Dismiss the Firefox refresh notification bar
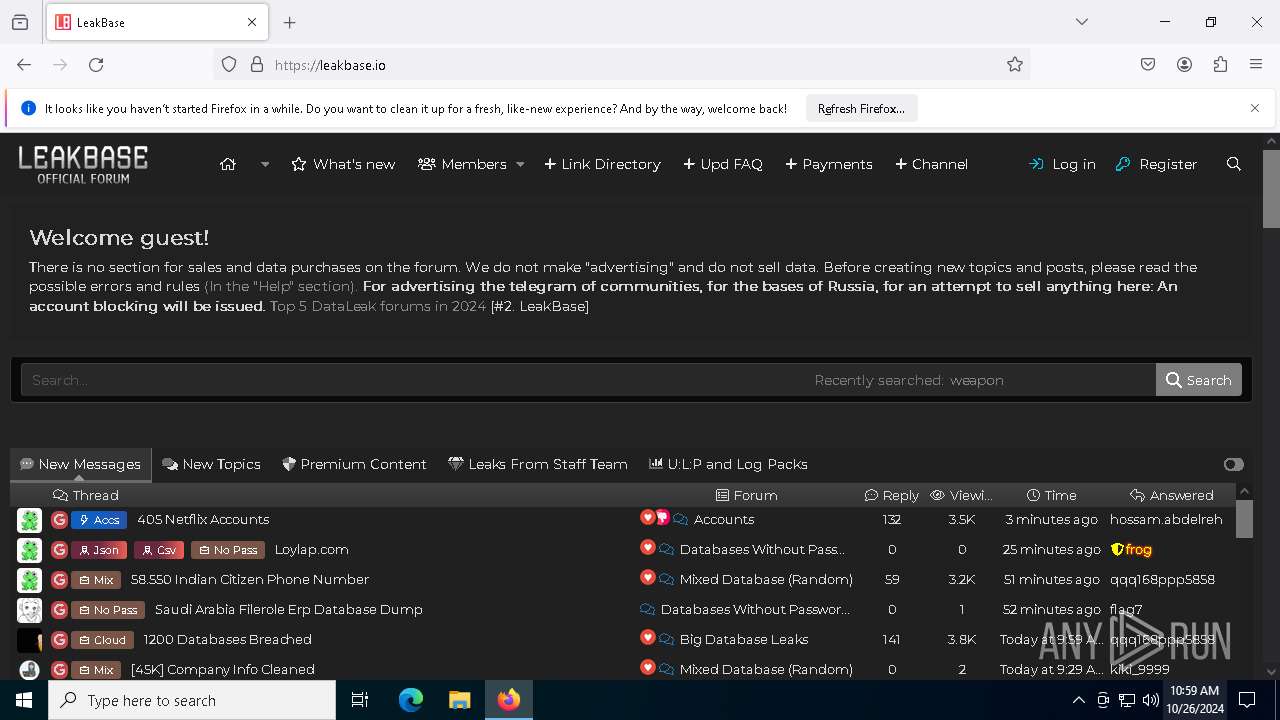 click(1255, 108)
